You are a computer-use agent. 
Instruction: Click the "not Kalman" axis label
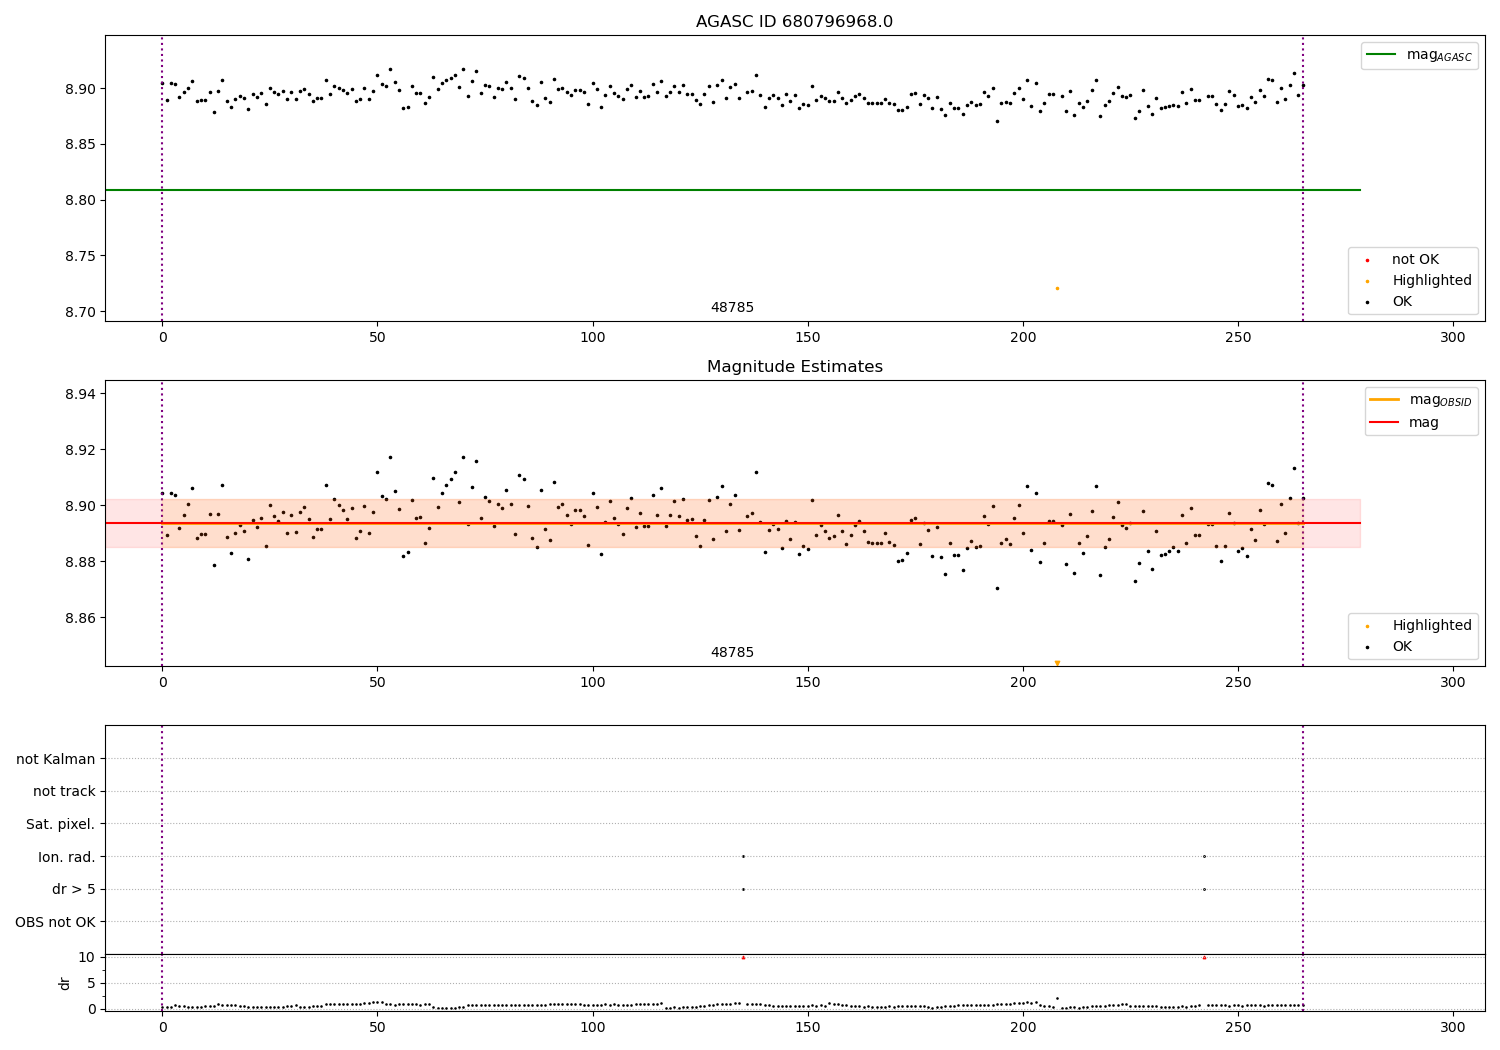[x=56, y=759]
